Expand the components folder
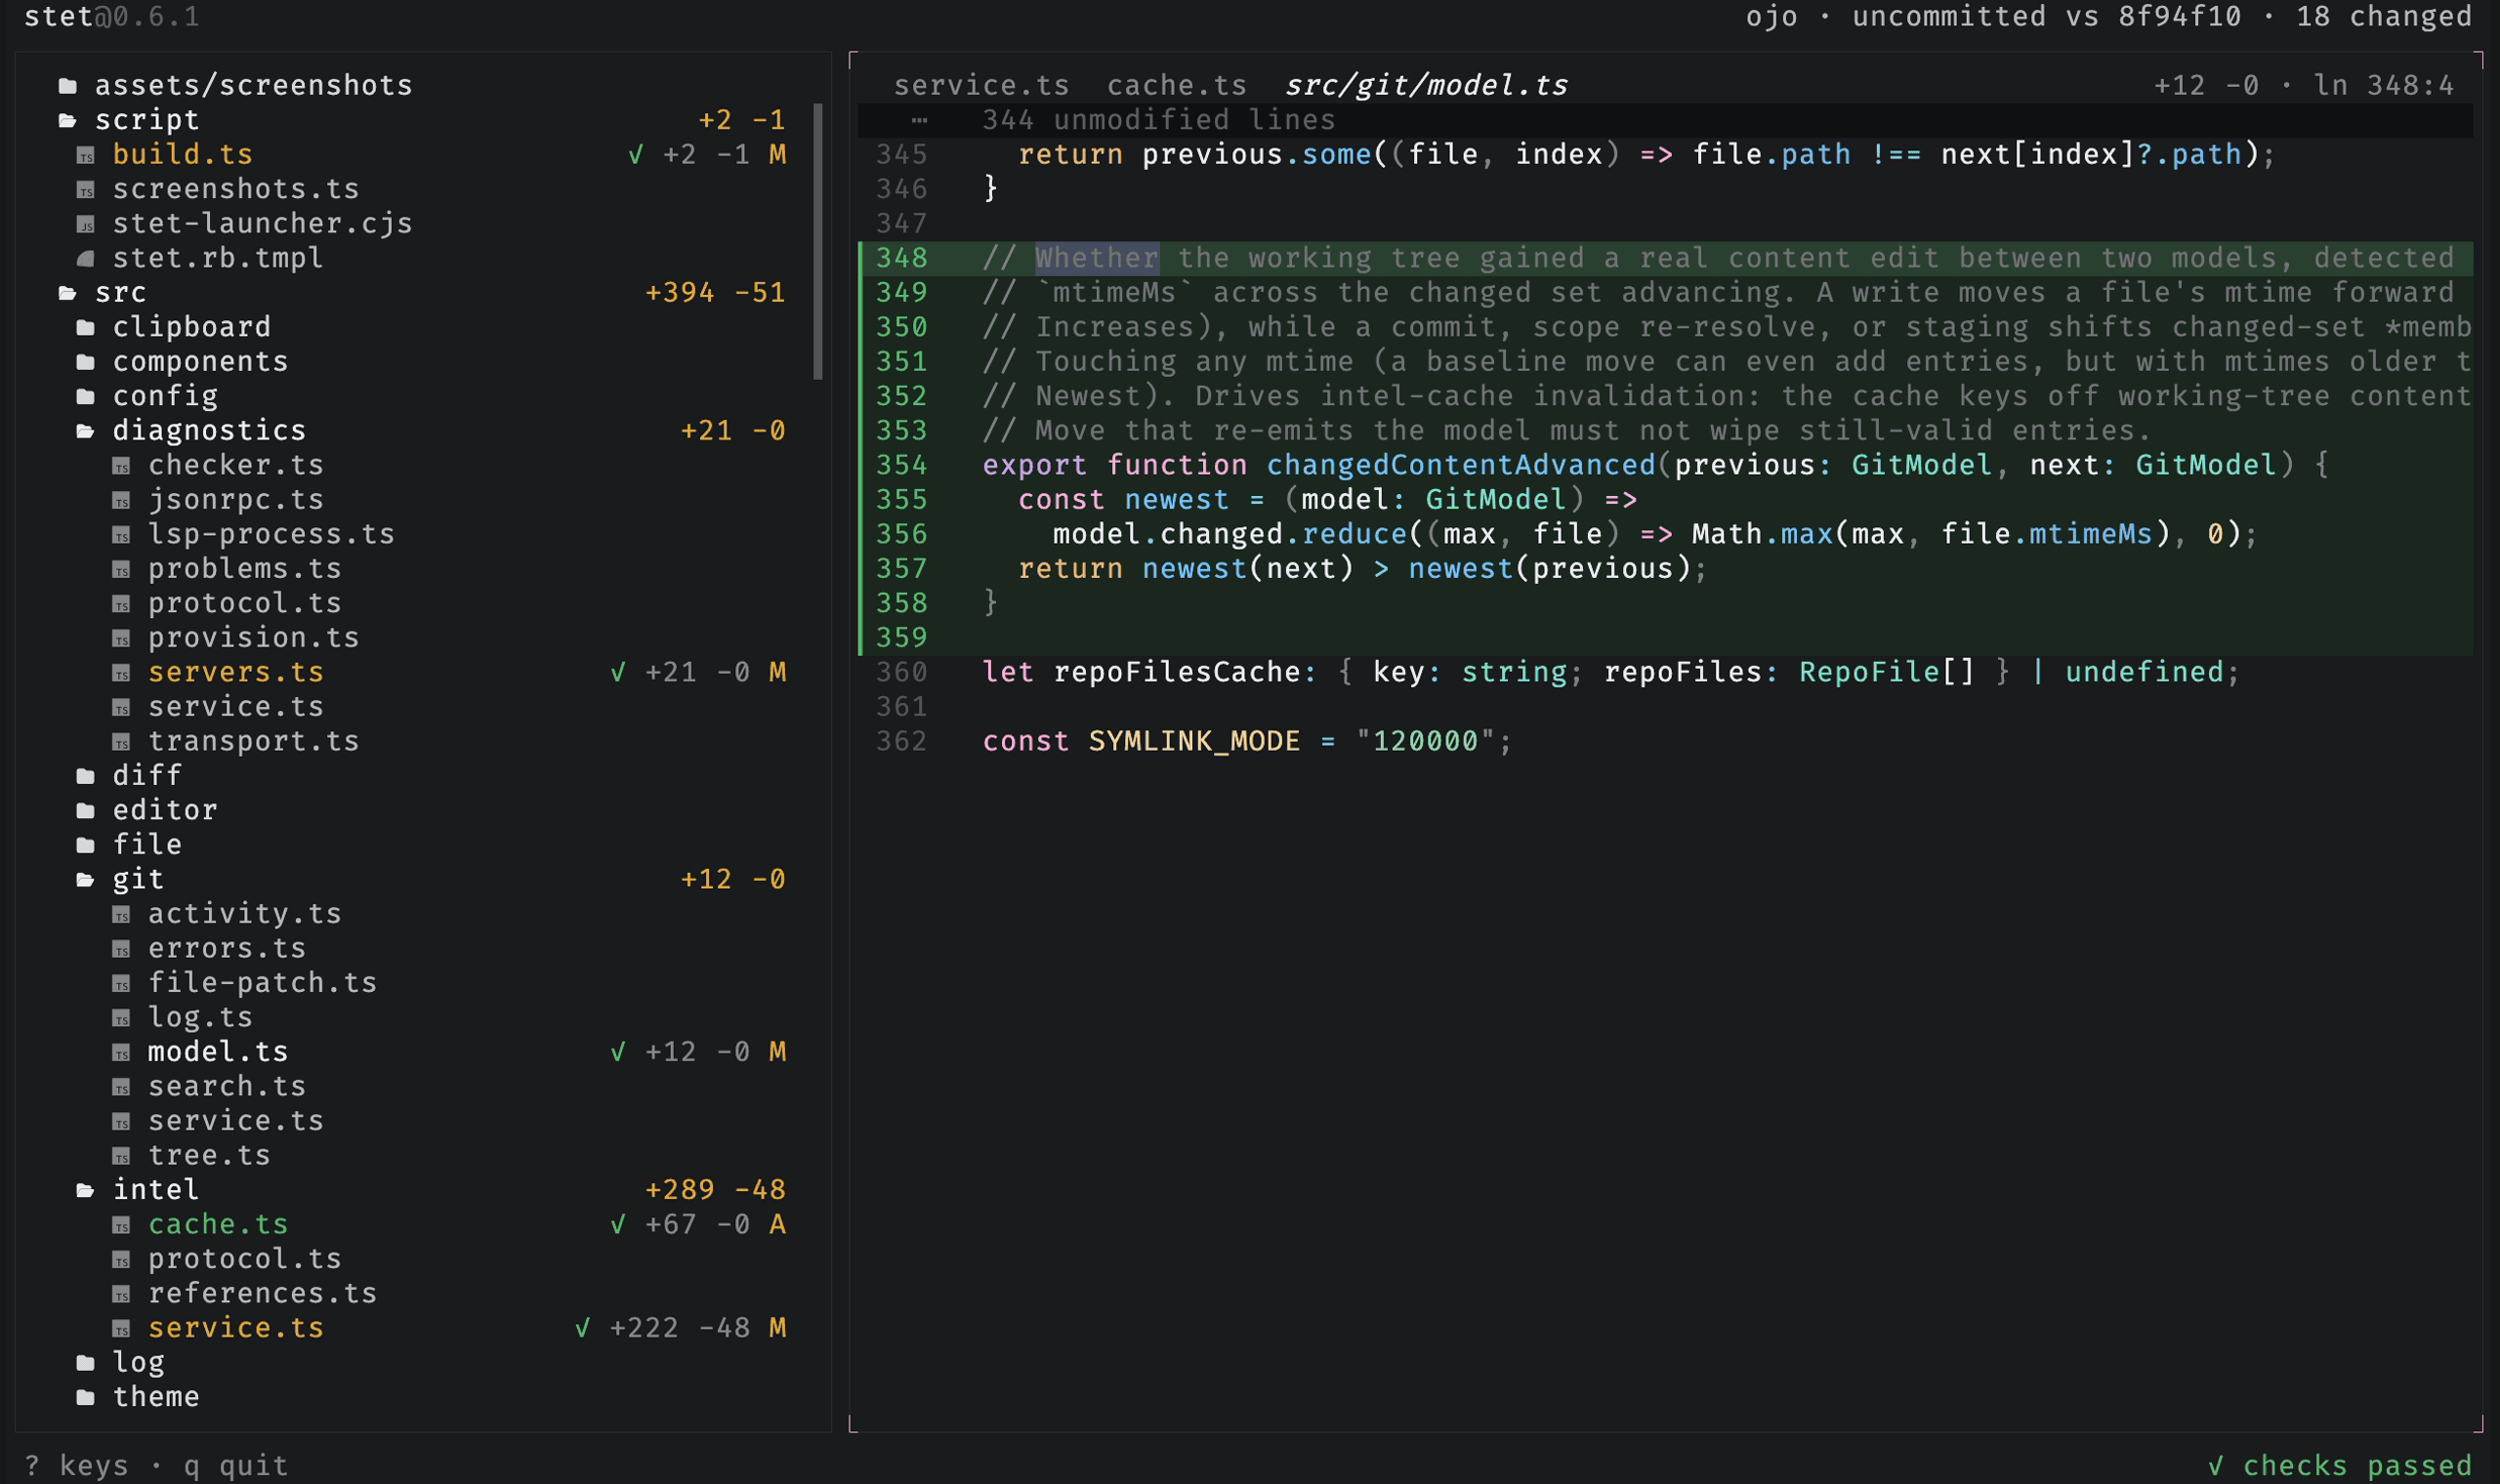 tap(86, 363)
